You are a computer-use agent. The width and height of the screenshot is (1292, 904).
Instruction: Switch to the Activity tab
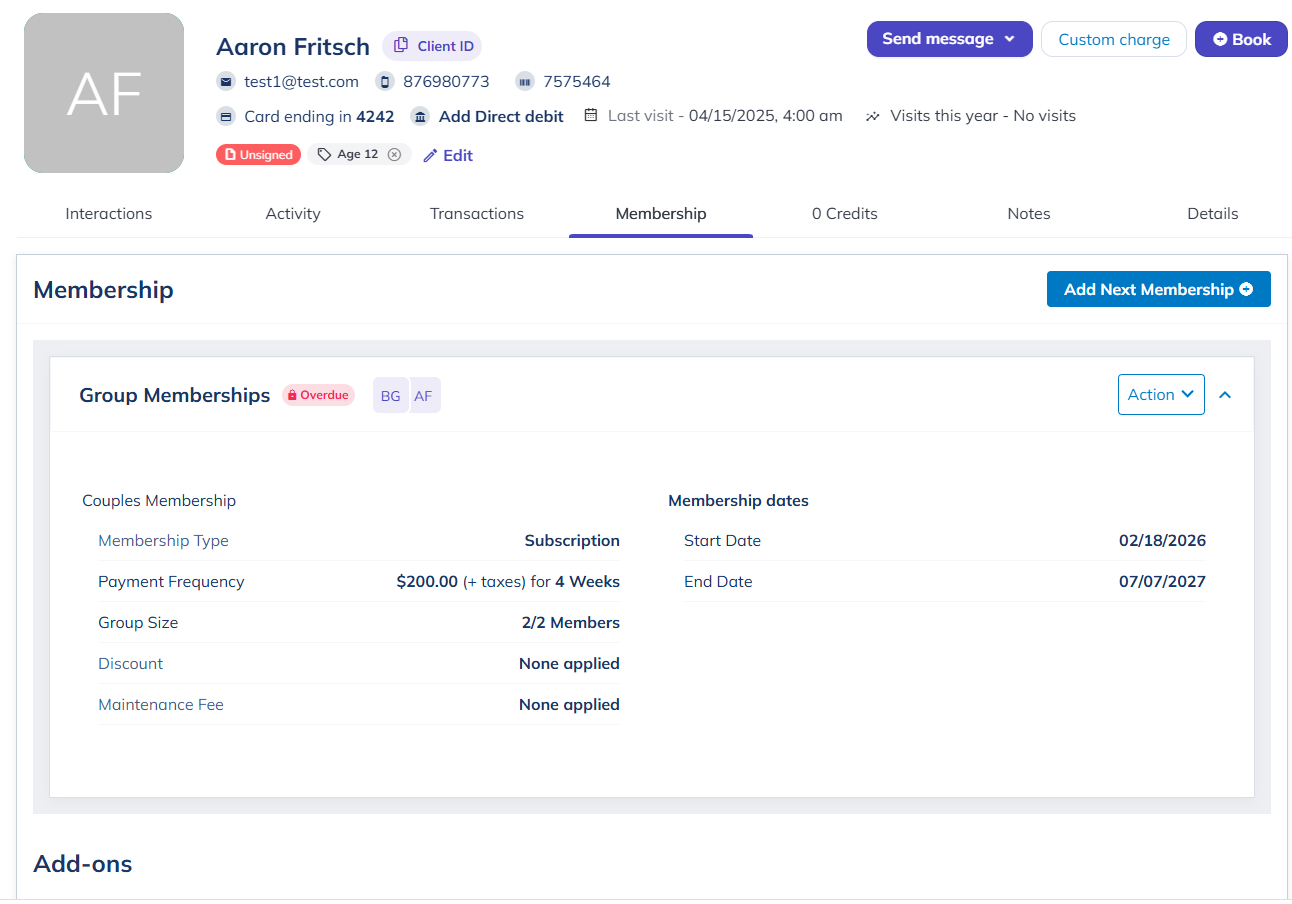[293, 214]
